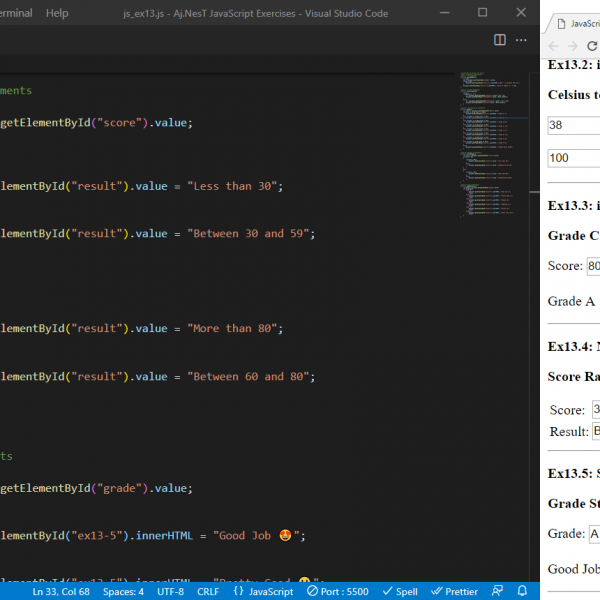The image size is (600, 600).
Task: Click the Celsius input field containing 38
Action: click(574, 126)
